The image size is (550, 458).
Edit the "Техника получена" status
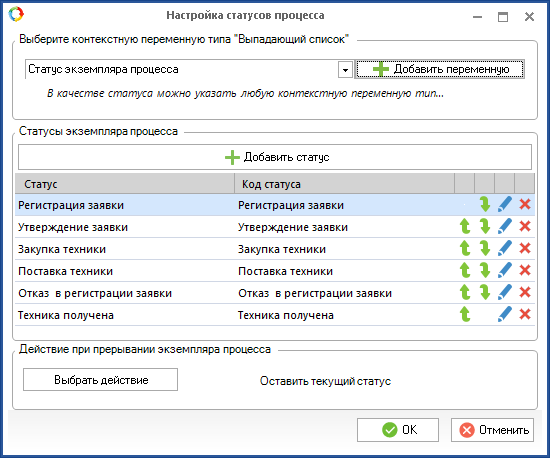(505, 315)
